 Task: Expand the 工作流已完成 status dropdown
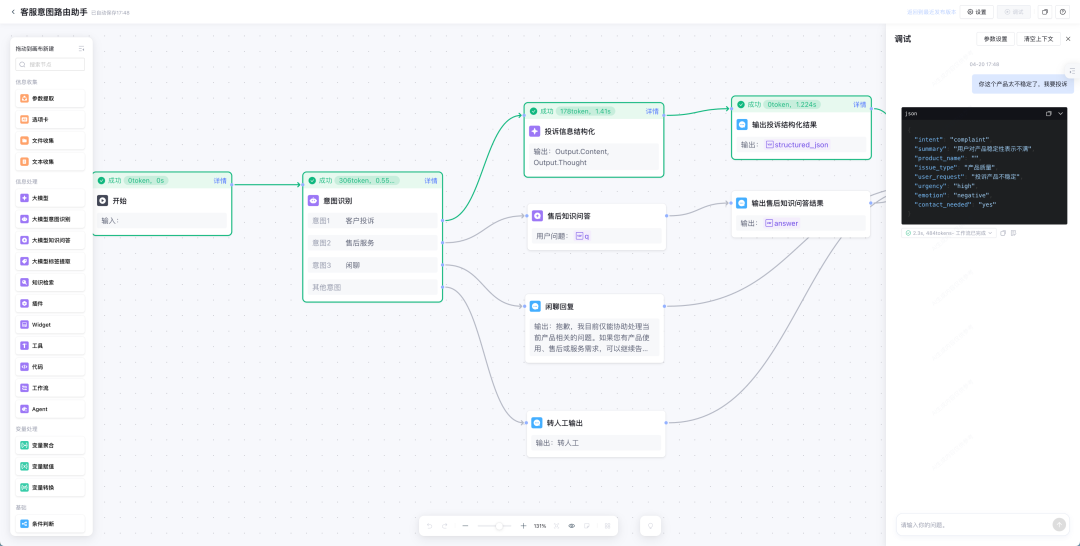[949, 233]
